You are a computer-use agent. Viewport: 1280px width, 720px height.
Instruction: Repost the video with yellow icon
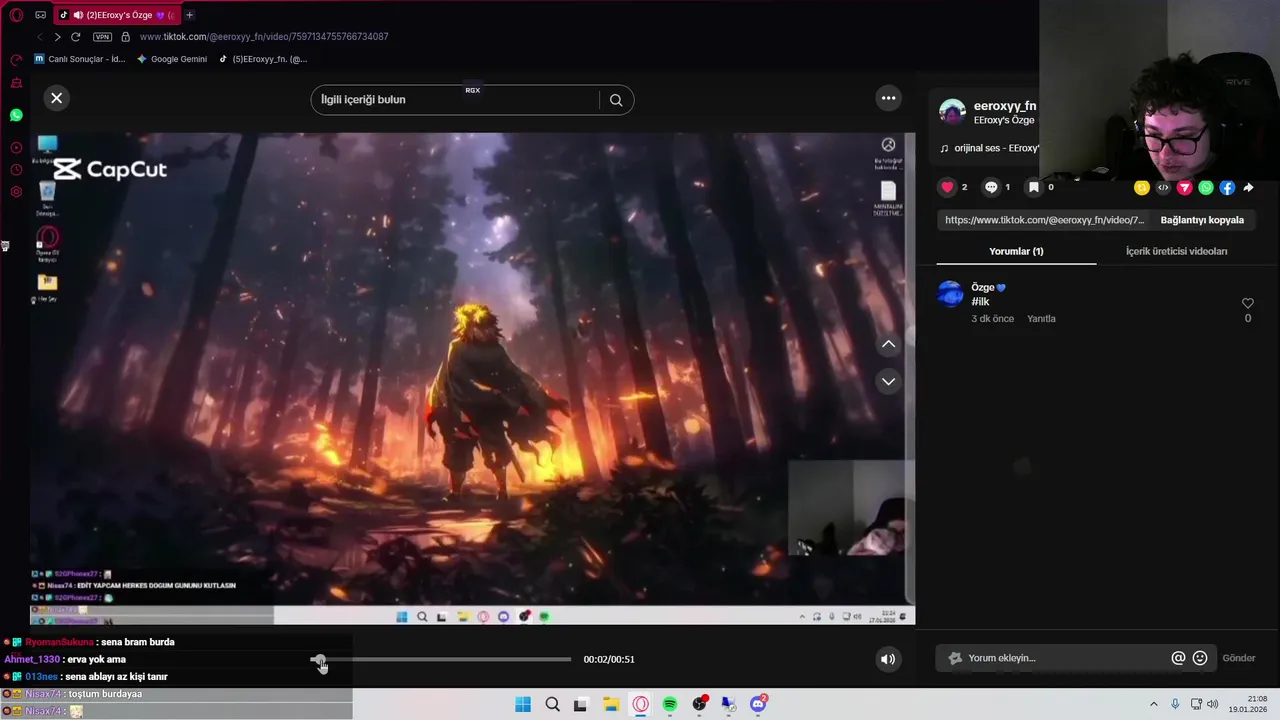[x=1142, y=187]
